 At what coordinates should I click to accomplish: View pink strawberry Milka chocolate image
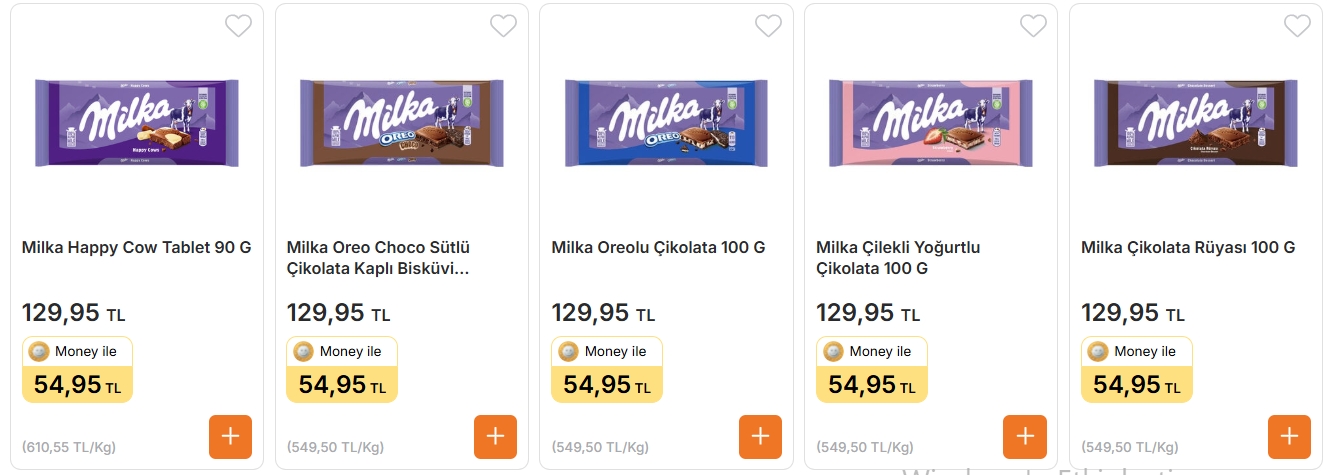pos(931,122)
